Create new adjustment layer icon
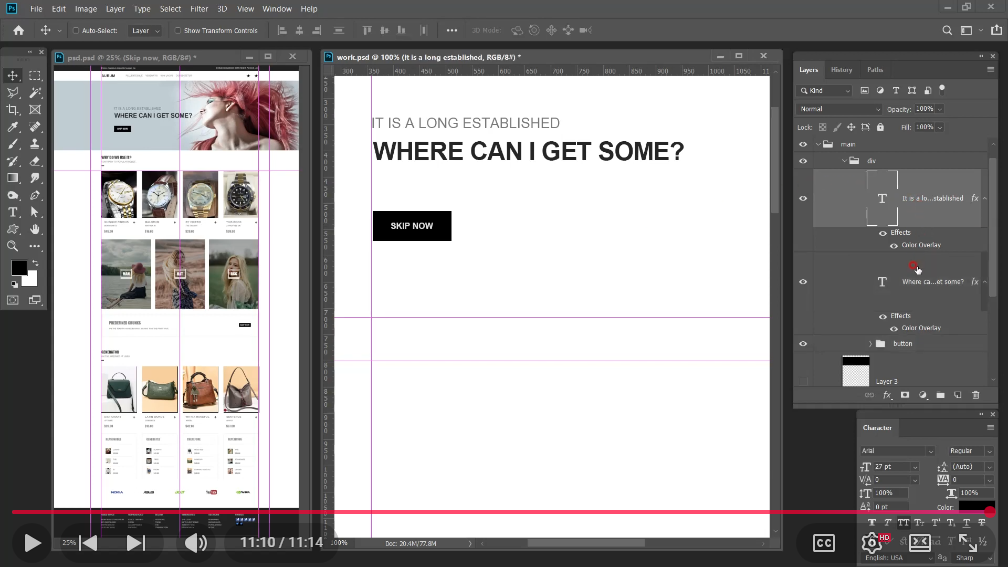Screen dimensions: 1008x567 tap(922, 395)
